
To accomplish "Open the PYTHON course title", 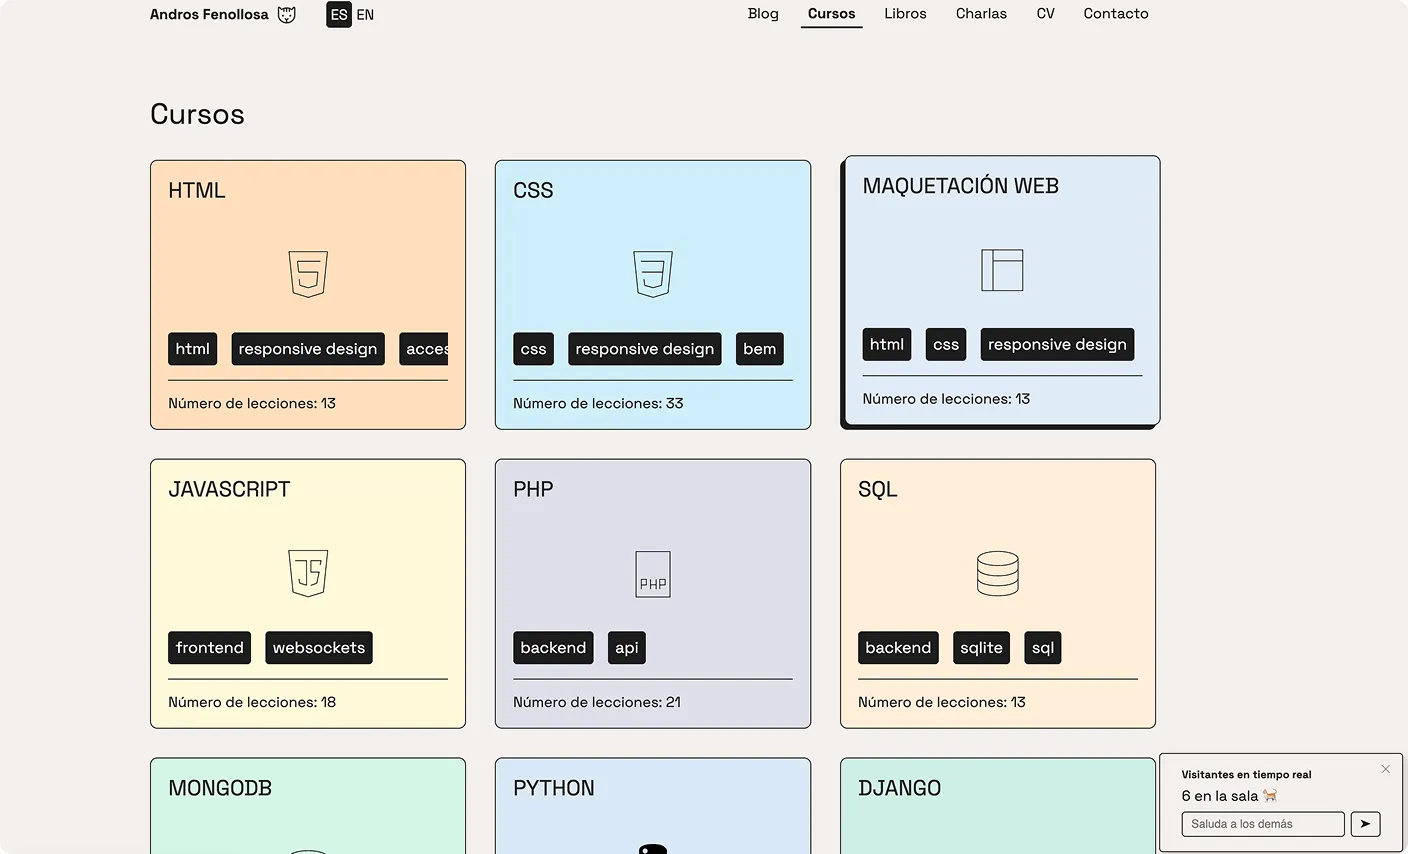I will [554, 788].
